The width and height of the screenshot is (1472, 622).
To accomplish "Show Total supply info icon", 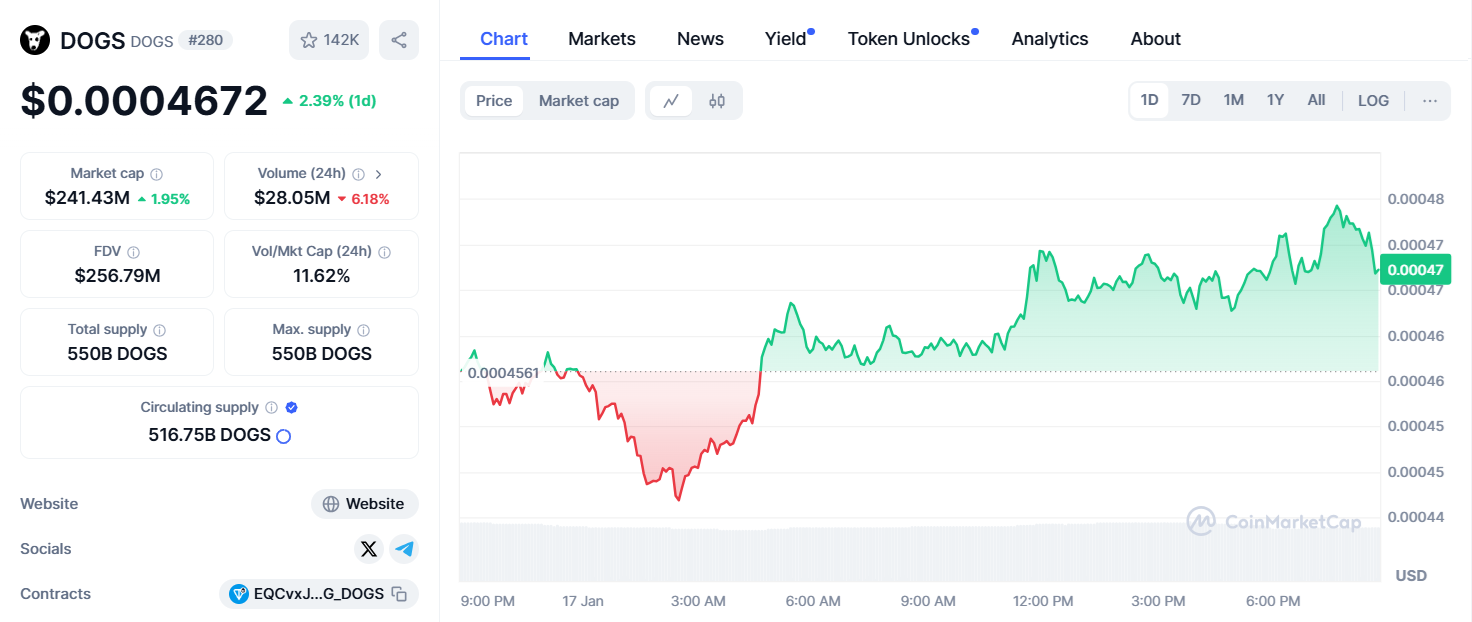I will pos(160,330).
